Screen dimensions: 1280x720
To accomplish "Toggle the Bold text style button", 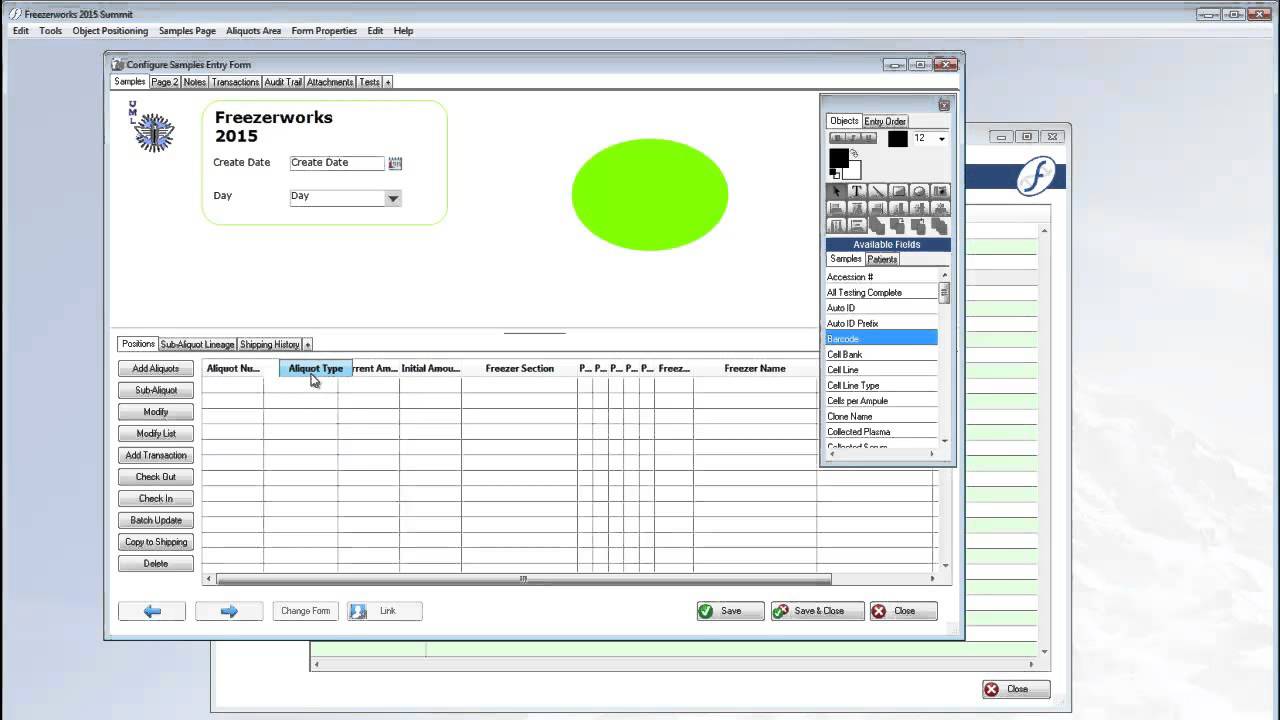I will [x=839, y=138].
